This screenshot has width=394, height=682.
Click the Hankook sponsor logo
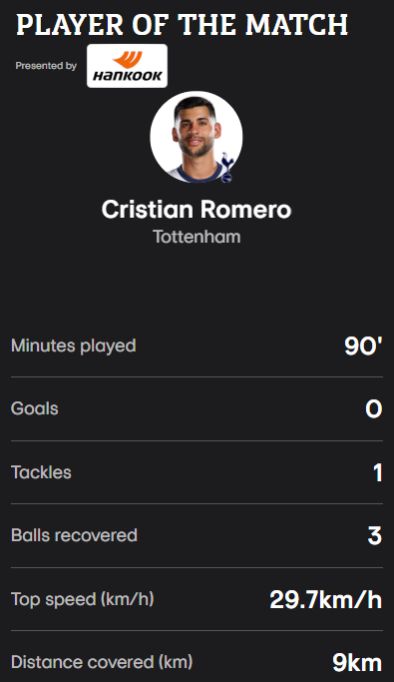click(x=127, y=66)
